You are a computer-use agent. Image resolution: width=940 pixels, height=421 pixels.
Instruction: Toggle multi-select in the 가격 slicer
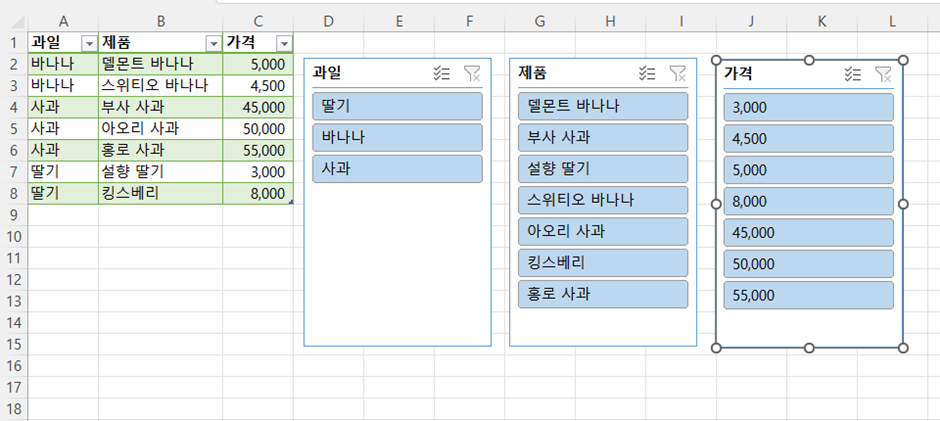tap(852, 74)
